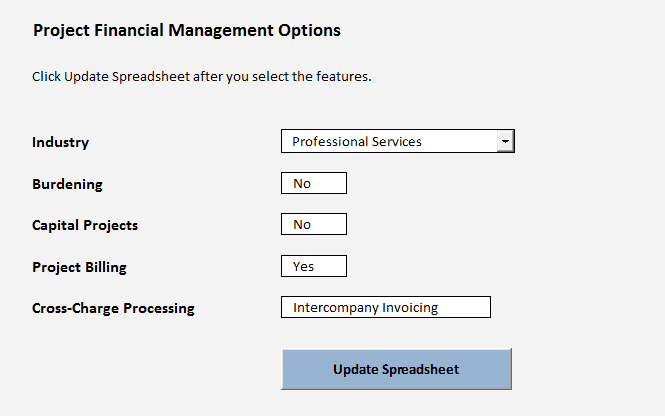Viewport: 665px width, 416px height.
Task: Click the Project Financial Management Options heading
Action: point(187,30)
